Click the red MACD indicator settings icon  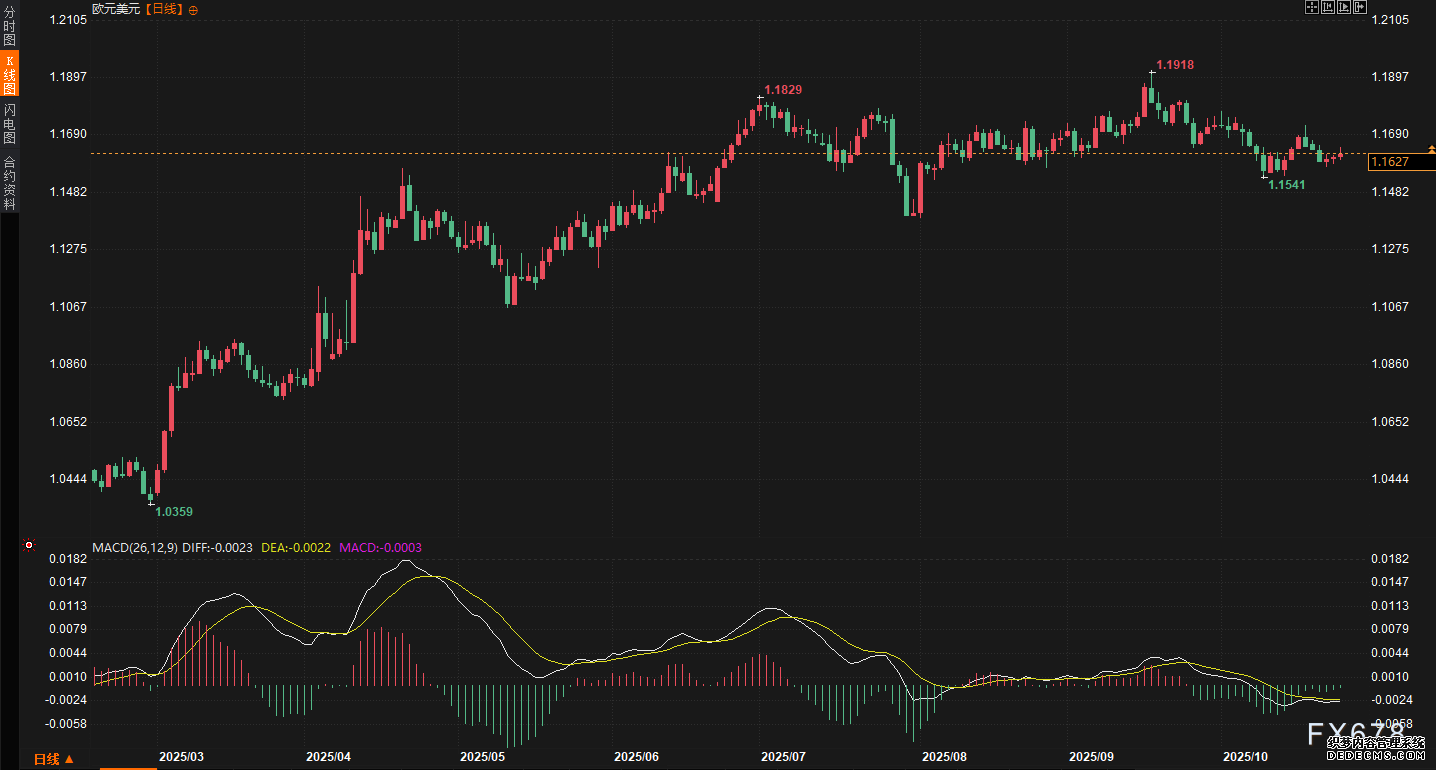click(29, 546)
